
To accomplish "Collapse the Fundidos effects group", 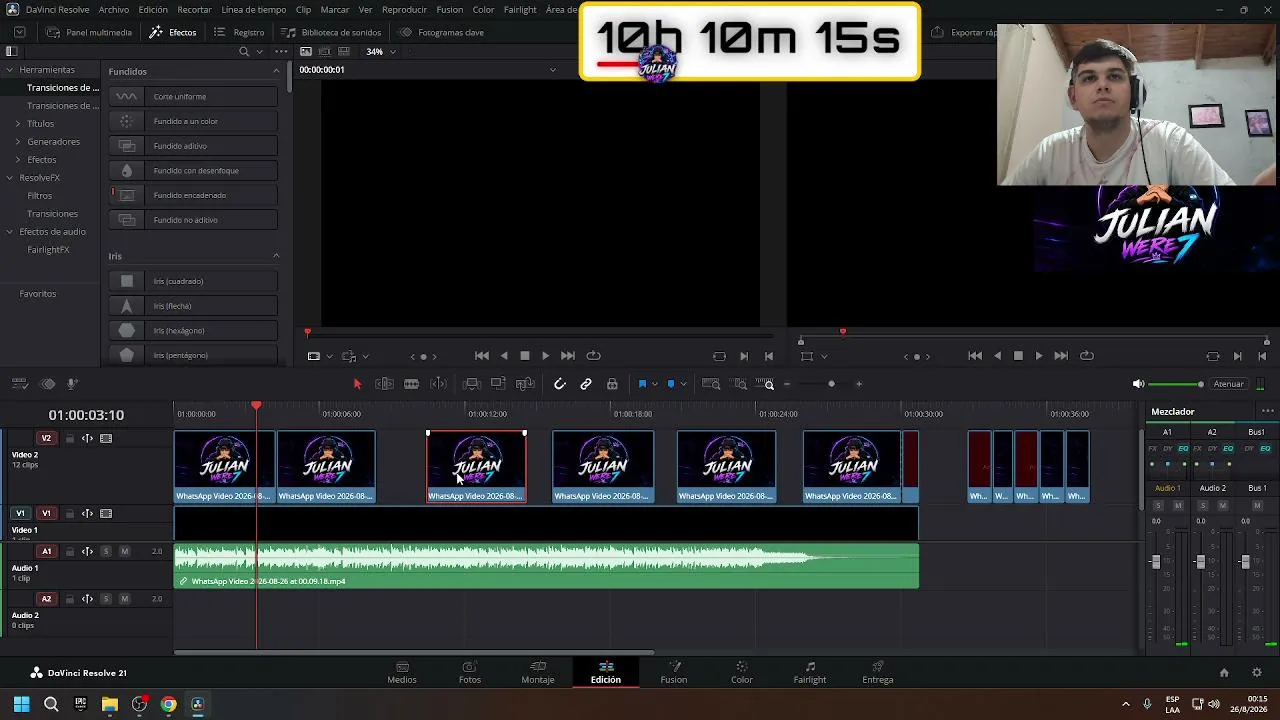I will click(276, 71).
